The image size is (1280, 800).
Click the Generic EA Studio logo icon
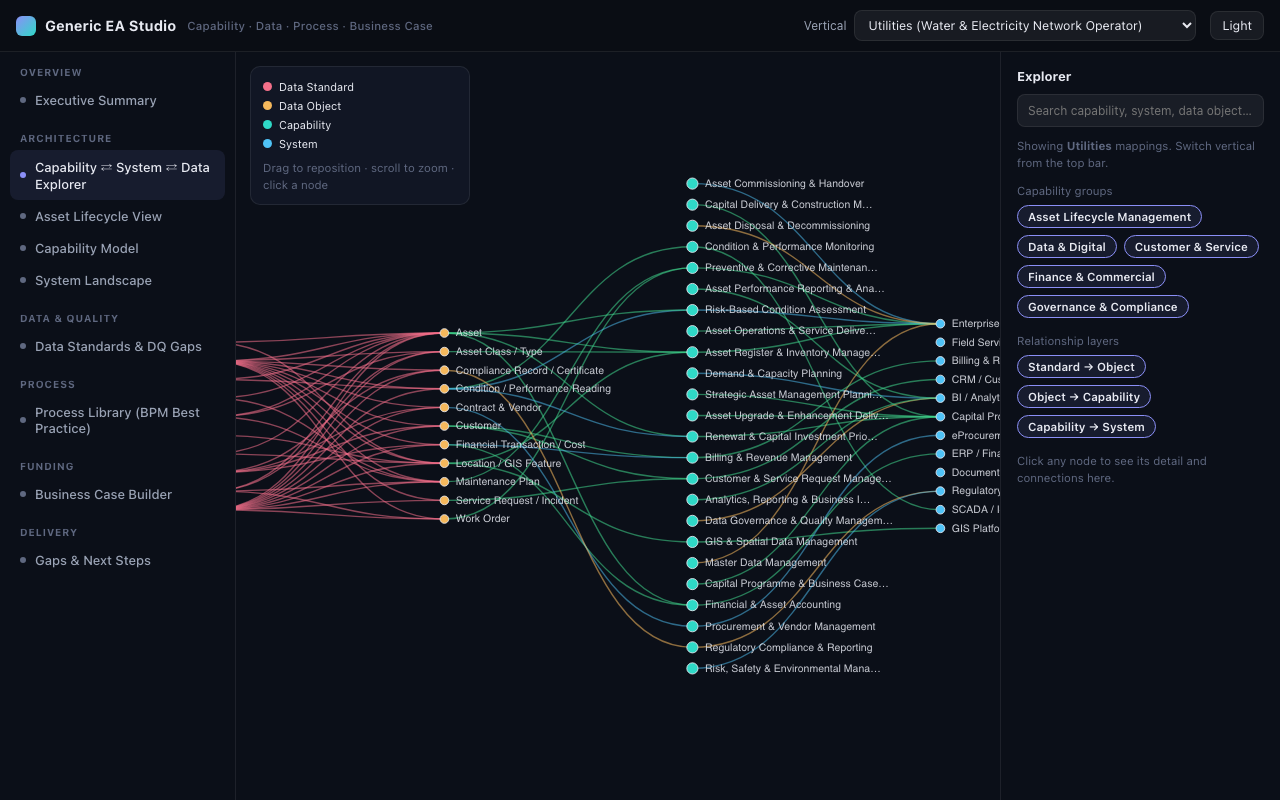point(26,26)
